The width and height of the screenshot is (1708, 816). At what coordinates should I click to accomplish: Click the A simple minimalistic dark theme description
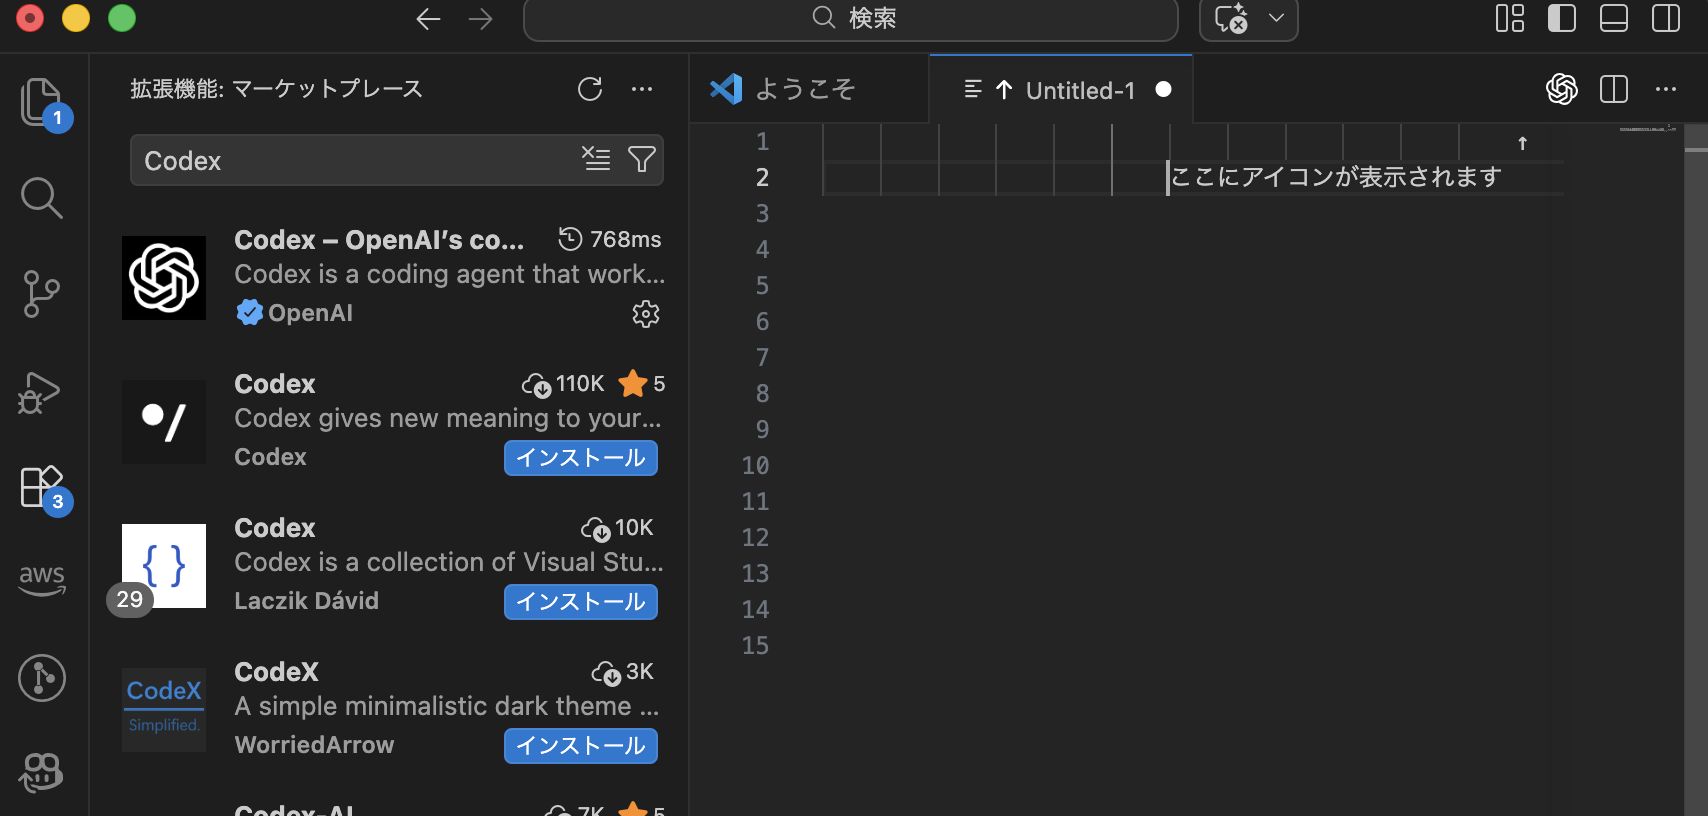pos(447,706)
